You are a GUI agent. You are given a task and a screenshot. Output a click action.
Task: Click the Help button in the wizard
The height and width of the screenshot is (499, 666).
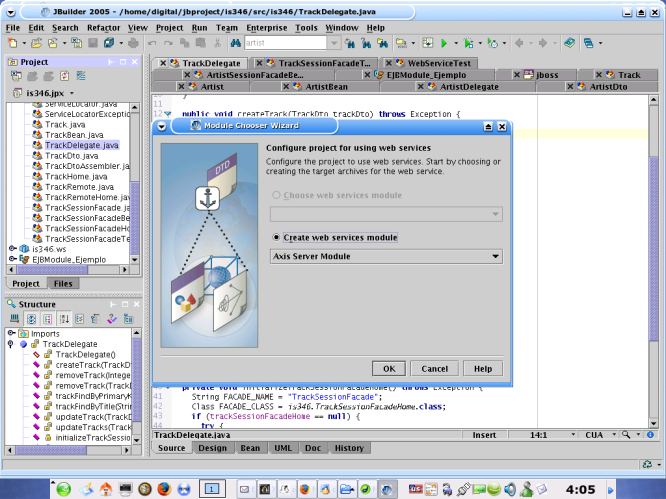(x=484, y=368)
